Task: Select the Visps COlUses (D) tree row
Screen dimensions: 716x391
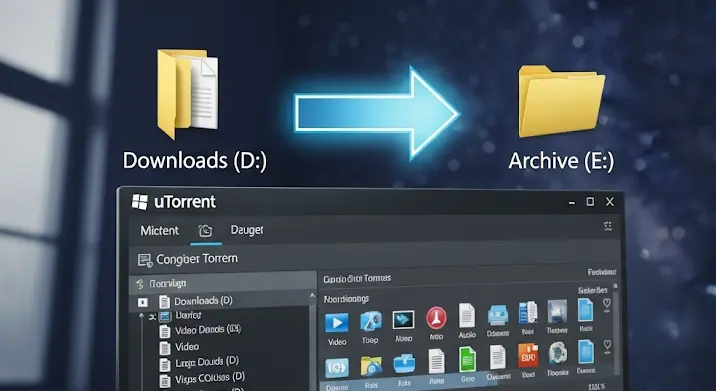Action: coord(210,378)
